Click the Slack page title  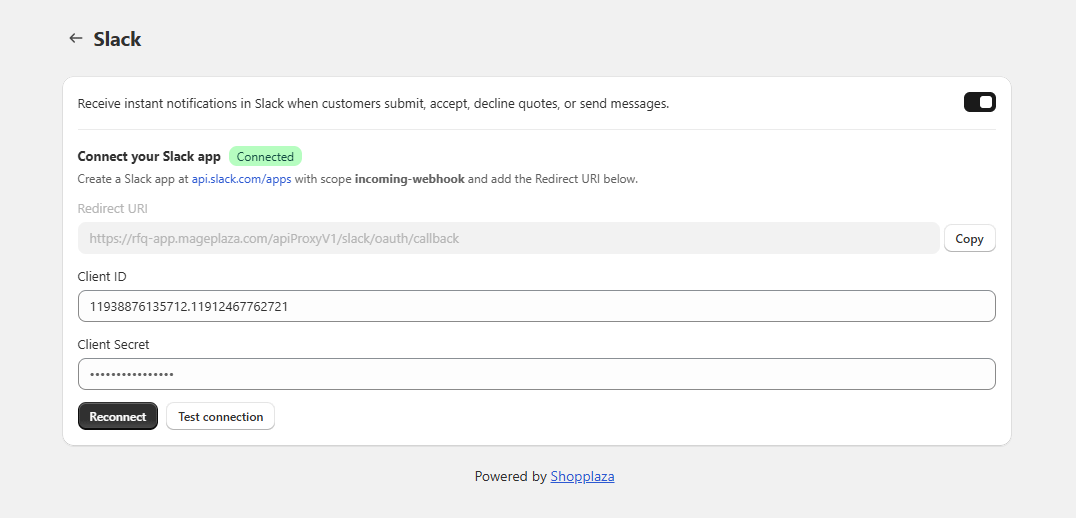tap(117, 39)
